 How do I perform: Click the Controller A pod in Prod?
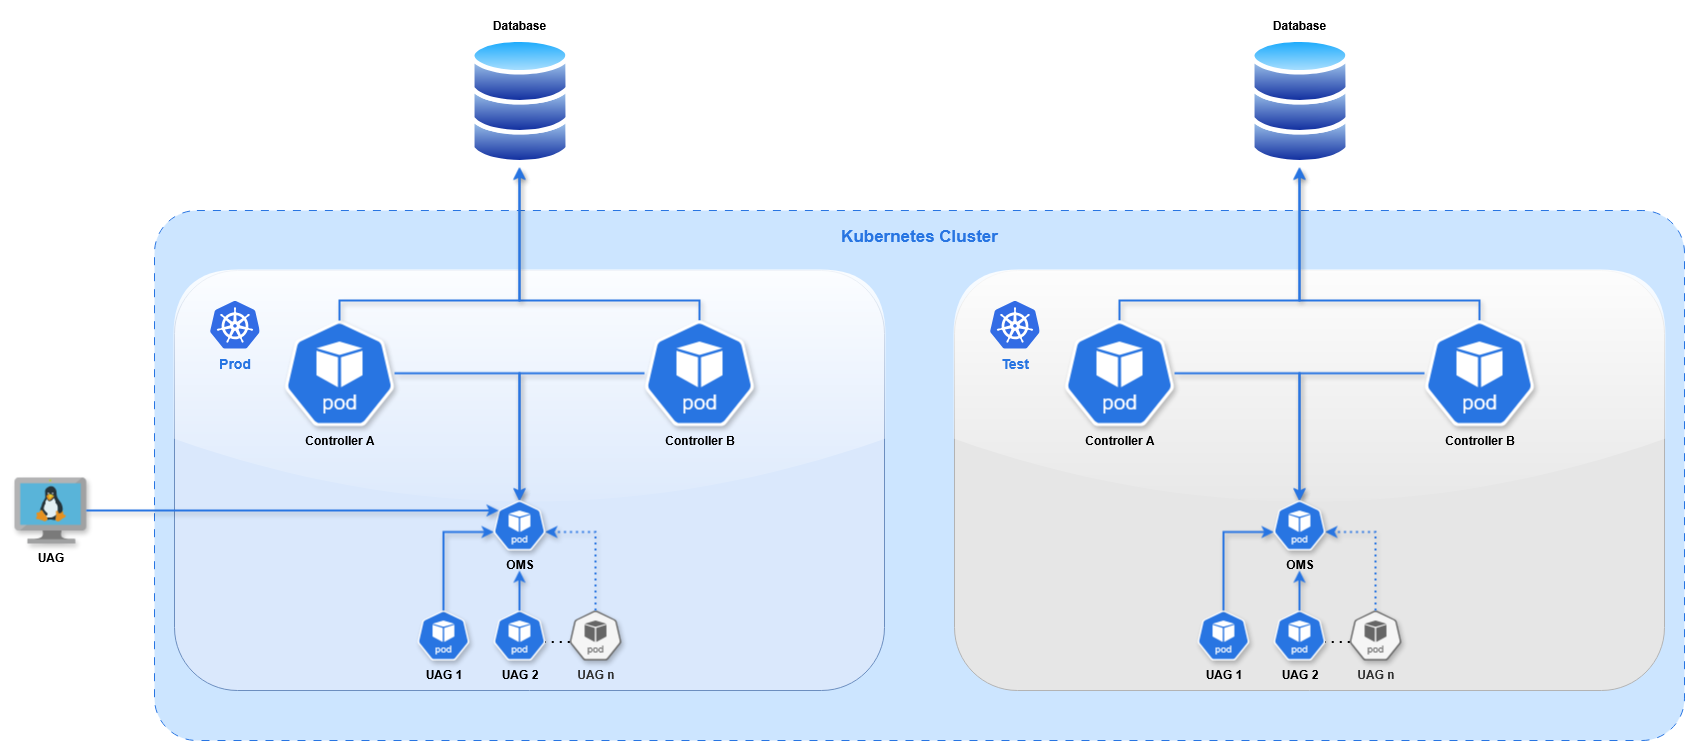(339, 375)
